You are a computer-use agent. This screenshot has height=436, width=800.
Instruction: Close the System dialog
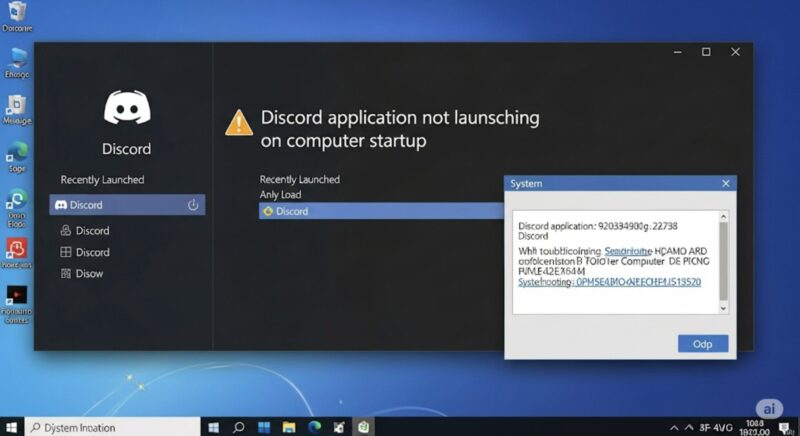(x=726, y=184)
